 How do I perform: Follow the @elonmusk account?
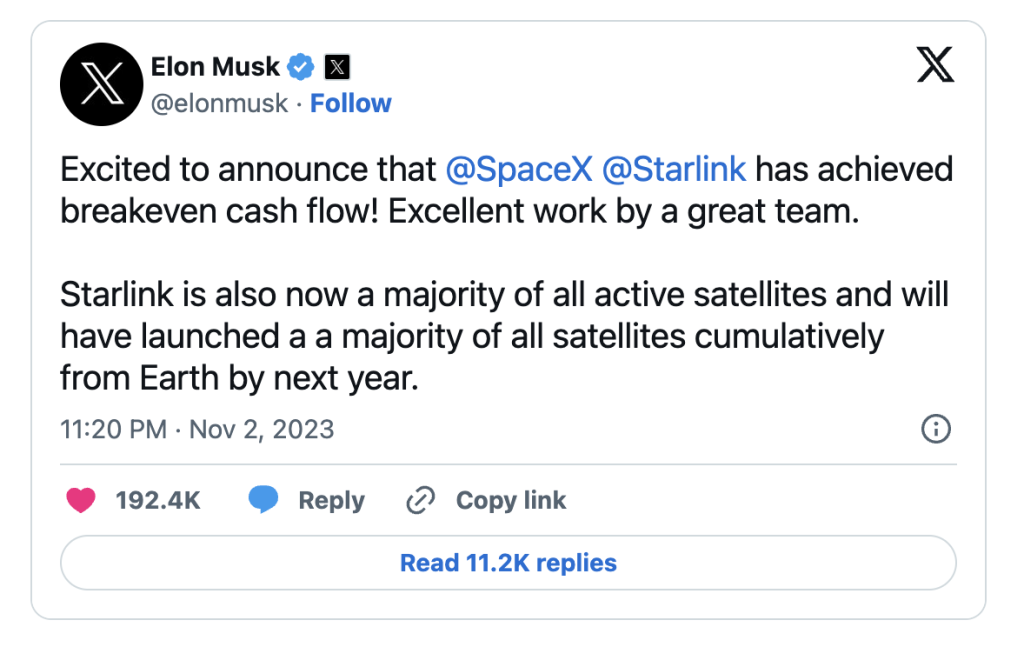point(351,103)
